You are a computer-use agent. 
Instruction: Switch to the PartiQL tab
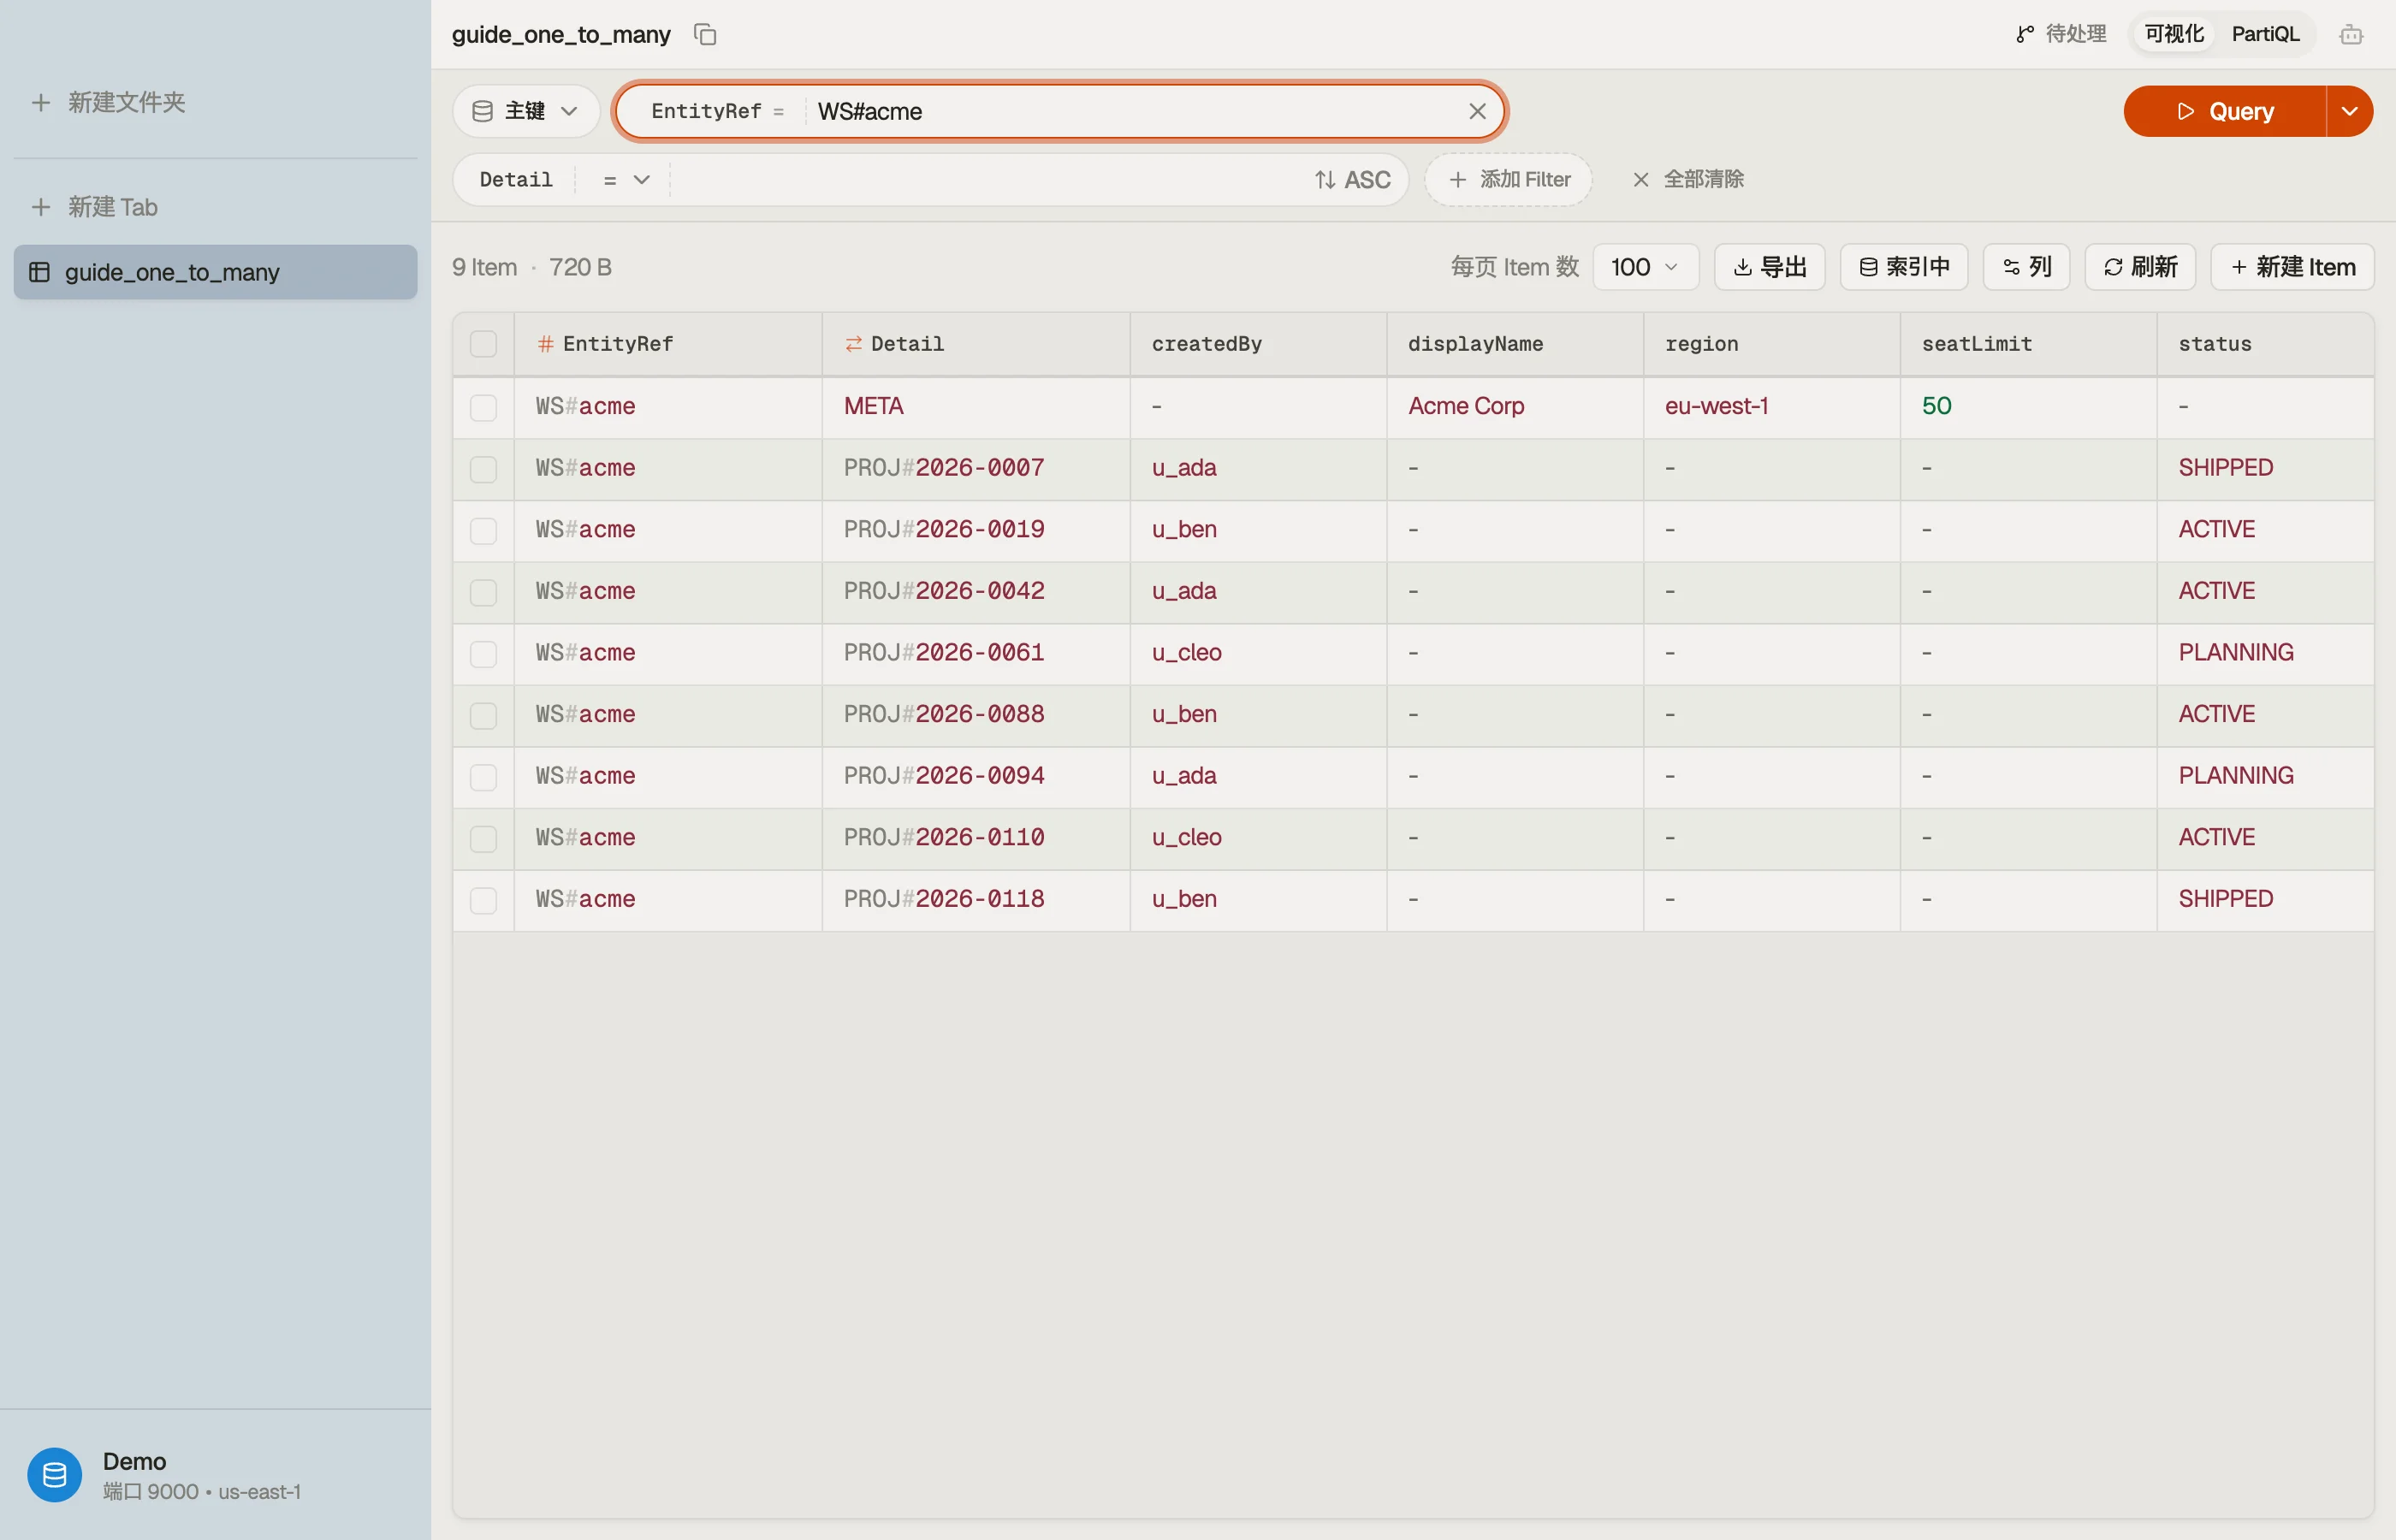point(2265,34)
